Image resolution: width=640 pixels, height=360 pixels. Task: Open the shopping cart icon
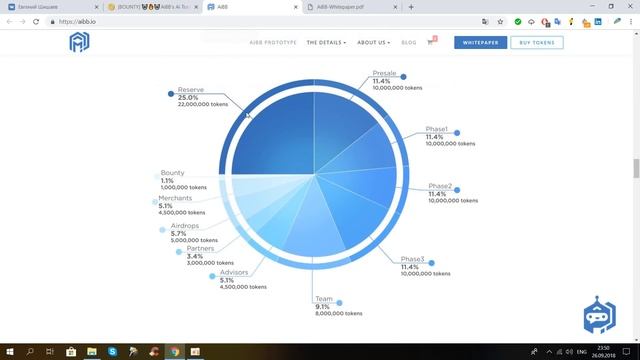(x=430, y=42)
